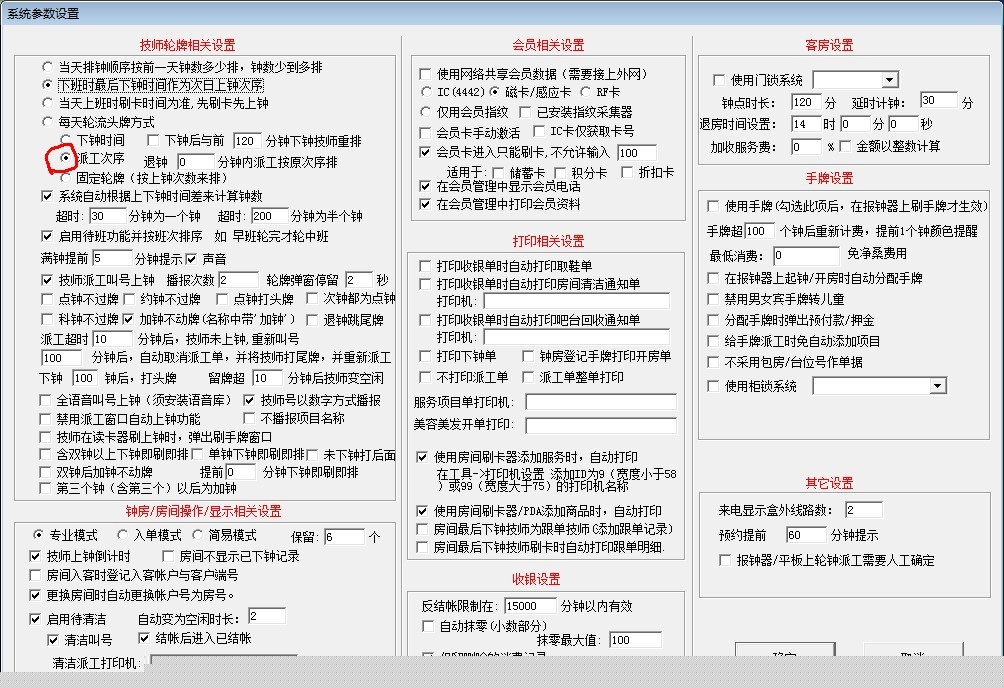Viewport: 1004px width, 688px height.
Task: Uncheck 加钟不动牌 checkbox
Action: 128,319
